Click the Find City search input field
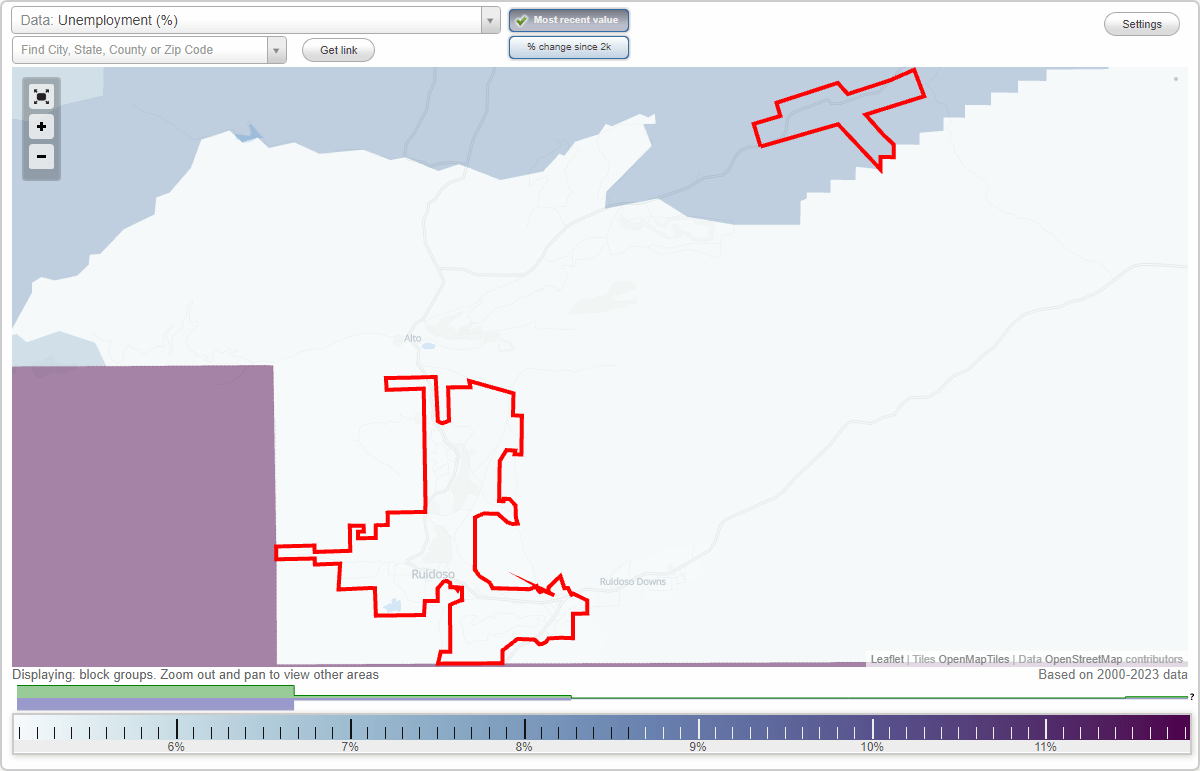1200x771 pixels. pos(140,48)
